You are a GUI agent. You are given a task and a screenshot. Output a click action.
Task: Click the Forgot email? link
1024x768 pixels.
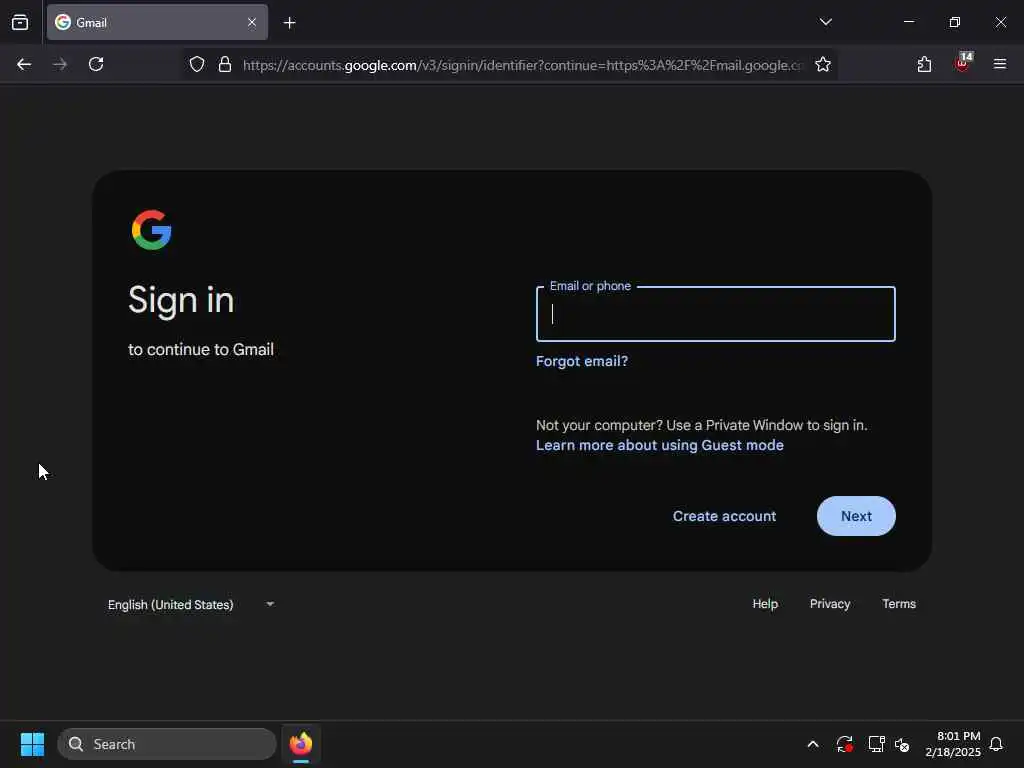tap(581, 361)
